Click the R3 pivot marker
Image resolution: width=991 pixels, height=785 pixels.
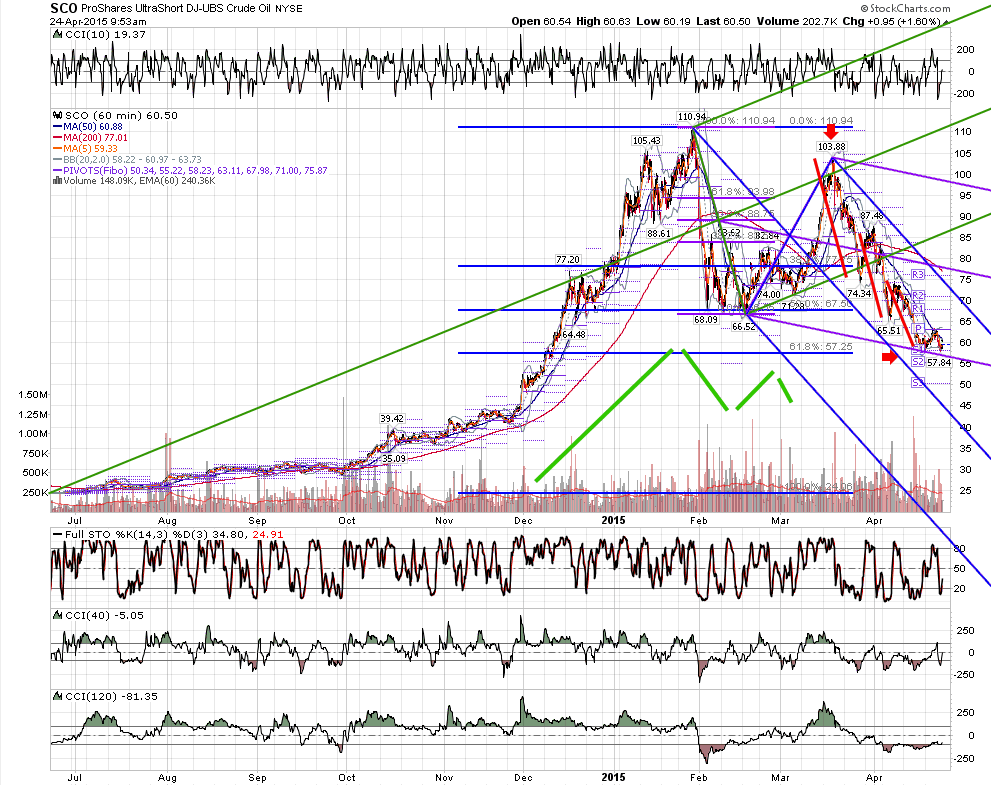pos(918,274)
